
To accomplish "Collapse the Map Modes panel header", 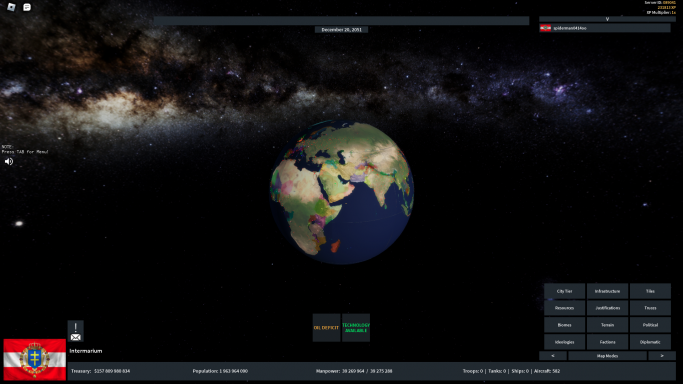I will click(x=607, y=356).
